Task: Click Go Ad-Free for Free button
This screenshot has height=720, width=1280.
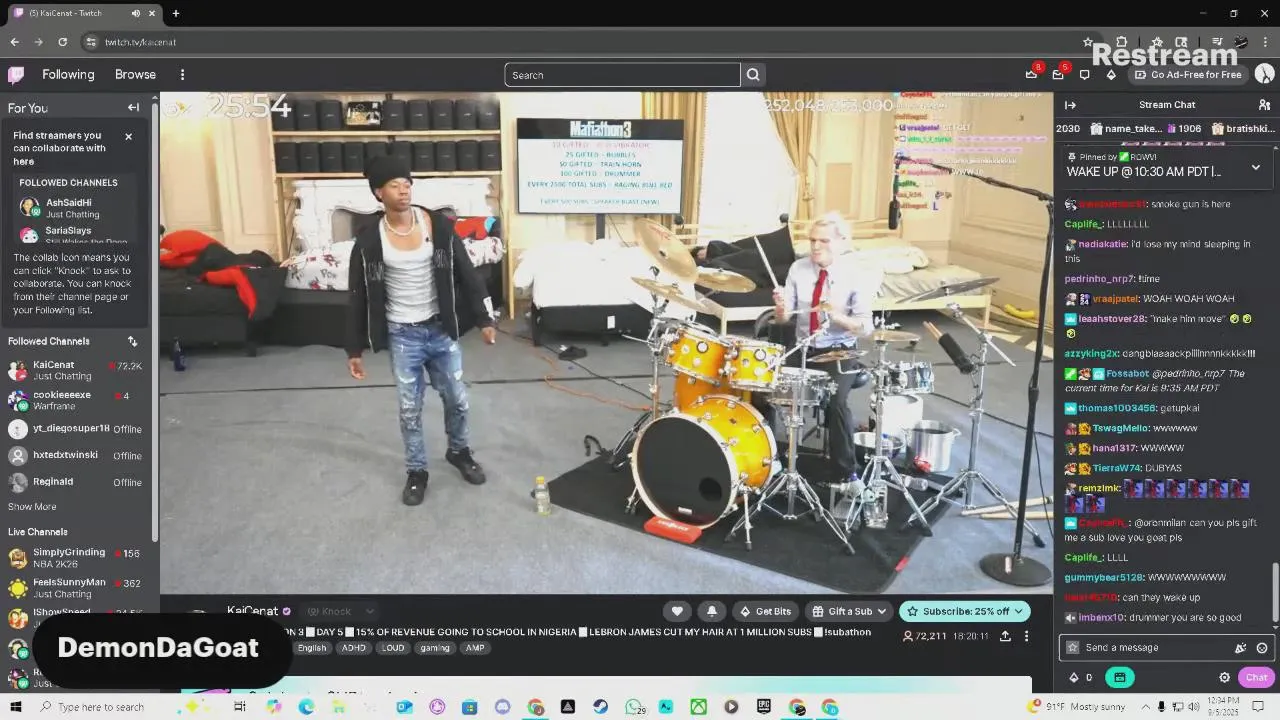Action: pos(1188,75)
